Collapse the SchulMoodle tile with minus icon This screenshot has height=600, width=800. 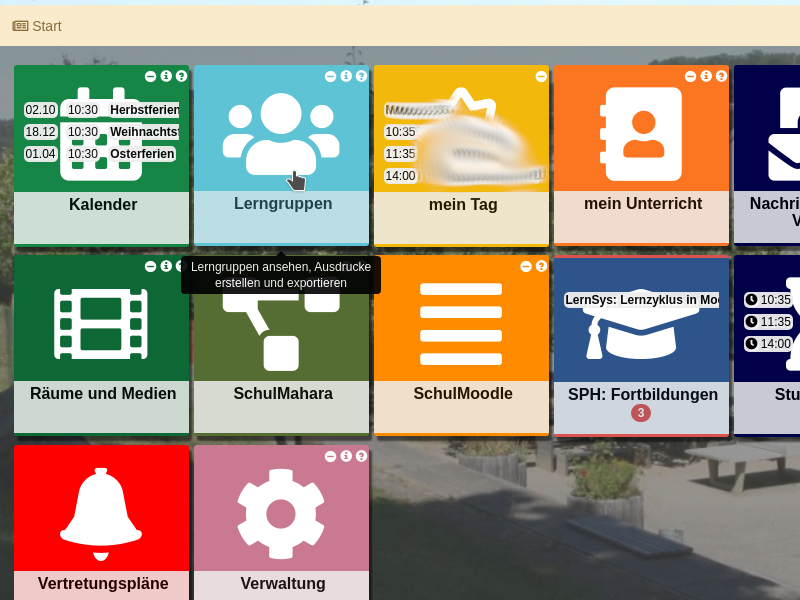pos(526,266)
